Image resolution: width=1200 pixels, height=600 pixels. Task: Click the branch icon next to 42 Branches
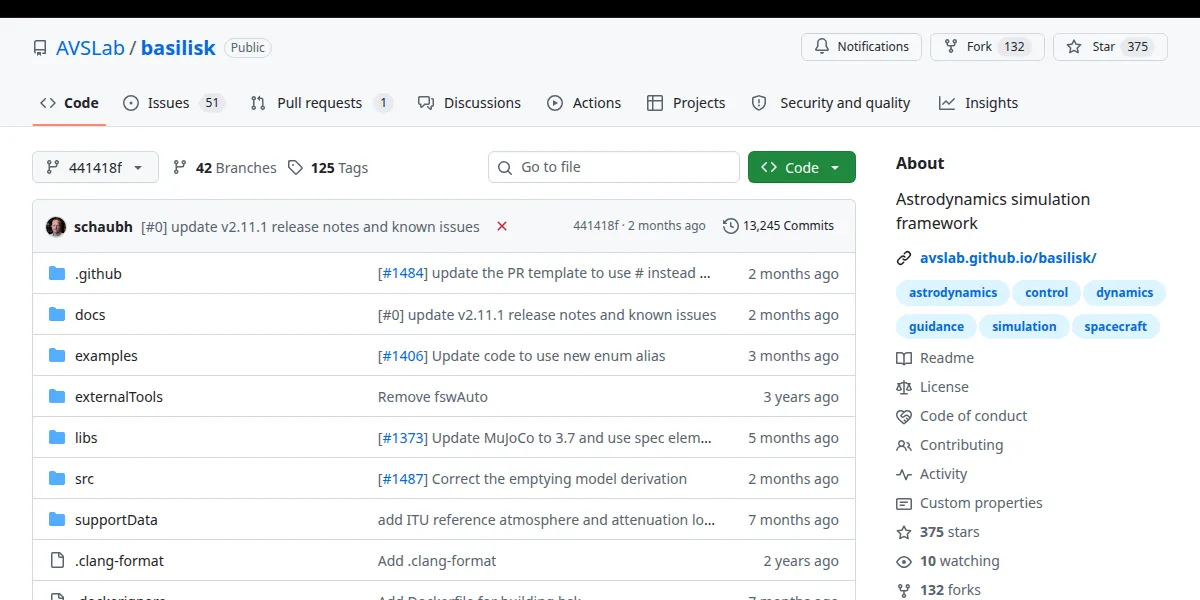click(x=180, y=168)
